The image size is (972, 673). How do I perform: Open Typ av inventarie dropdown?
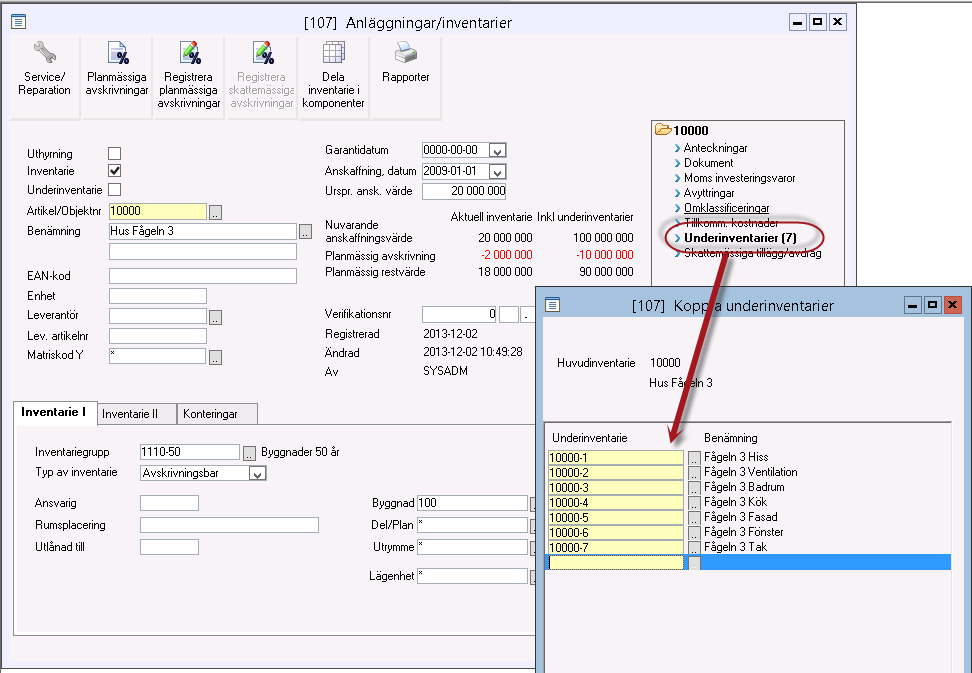[257, 473]
